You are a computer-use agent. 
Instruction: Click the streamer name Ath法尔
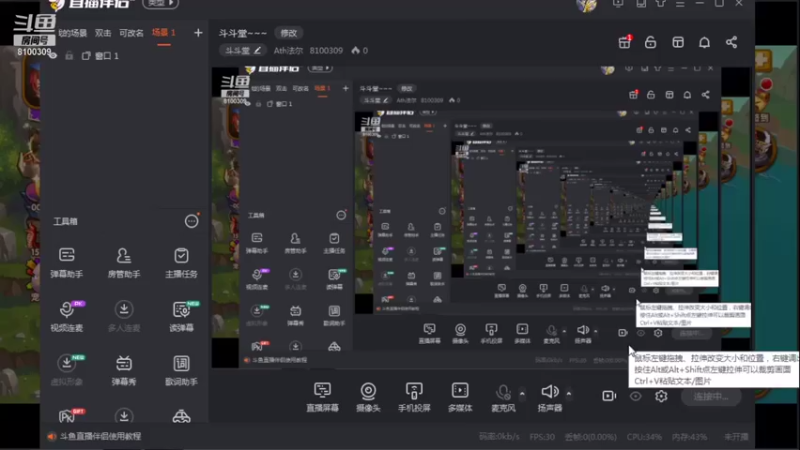(288, 51)
